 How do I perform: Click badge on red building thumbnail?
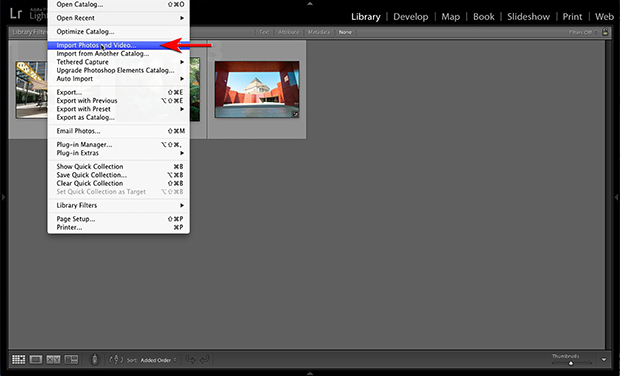pyautogui.click(x=295, y=114)
